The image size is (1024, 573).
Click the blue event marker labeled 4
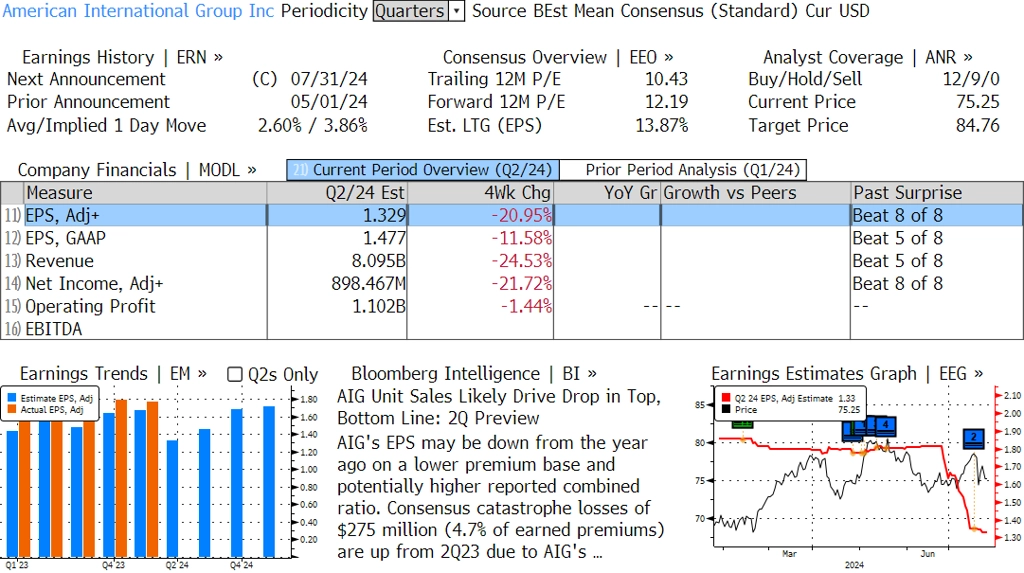pos(885,425)
